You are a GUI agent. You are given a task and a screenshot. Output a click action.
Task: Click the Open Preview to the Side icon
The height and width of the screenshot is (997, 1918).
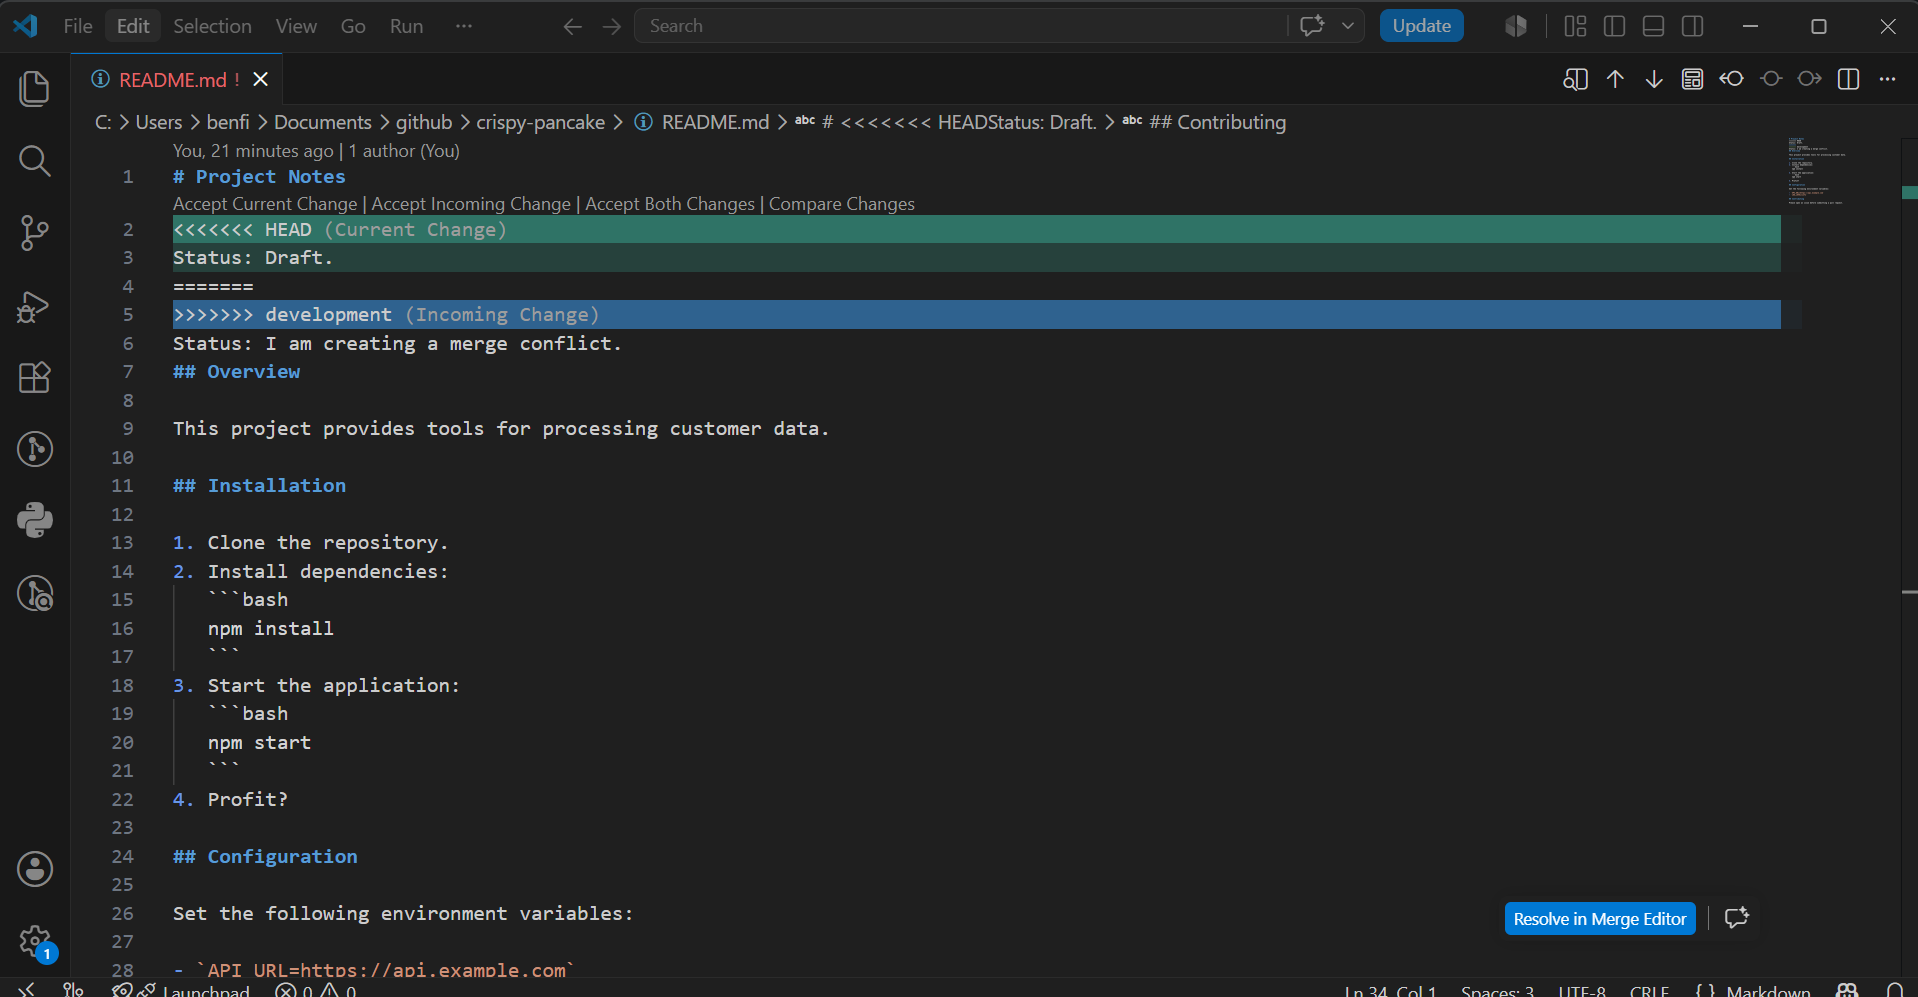tap(1576, 79)
